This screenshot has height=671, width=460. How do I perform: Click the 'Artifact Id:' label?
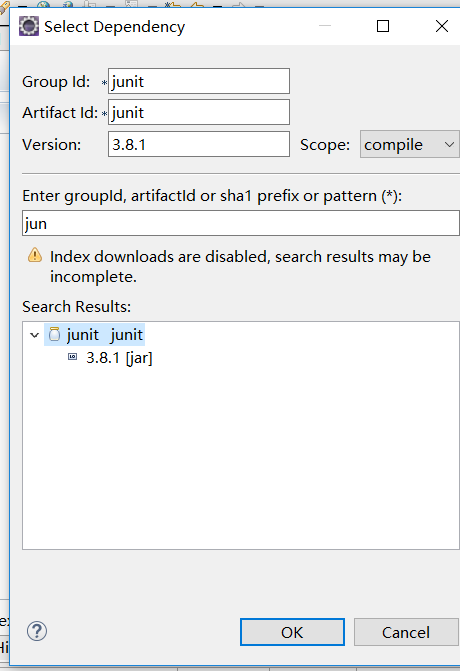coord(60,113)
